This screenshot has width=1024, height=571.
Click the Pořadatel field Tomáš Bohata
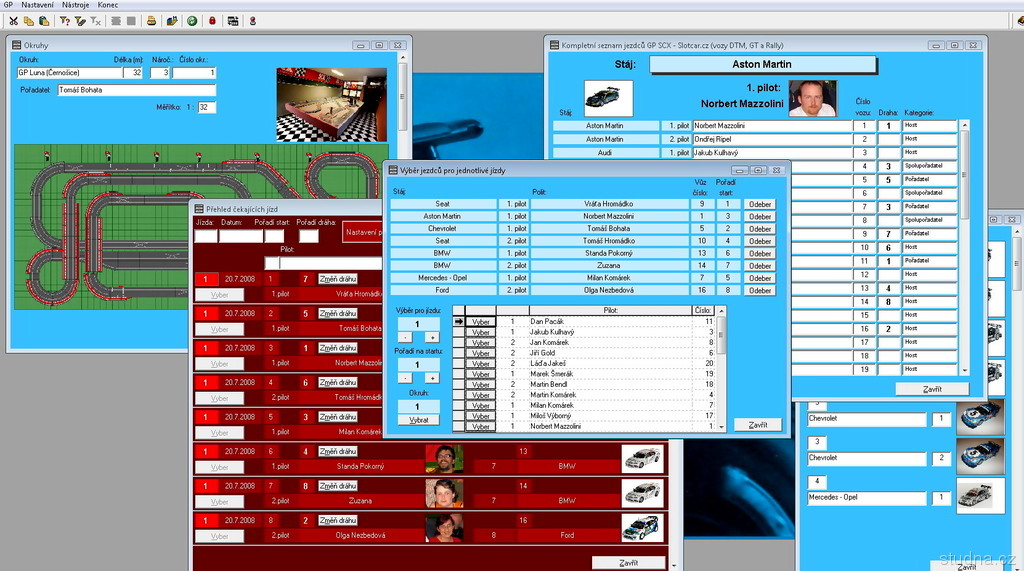(136, 90)
